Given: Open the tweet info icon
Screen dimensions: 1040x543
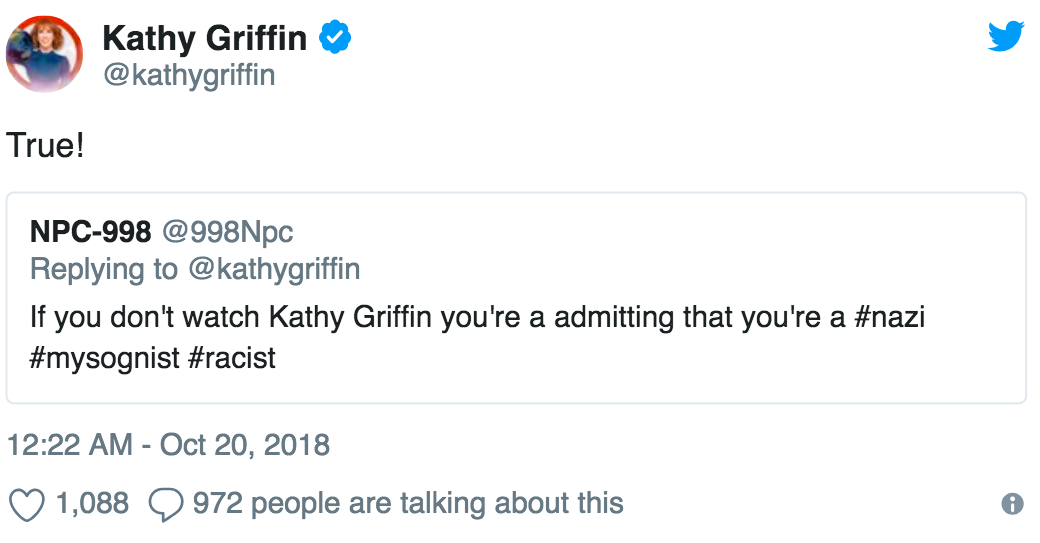Looking at the screenshot, I should point(1012,504).
